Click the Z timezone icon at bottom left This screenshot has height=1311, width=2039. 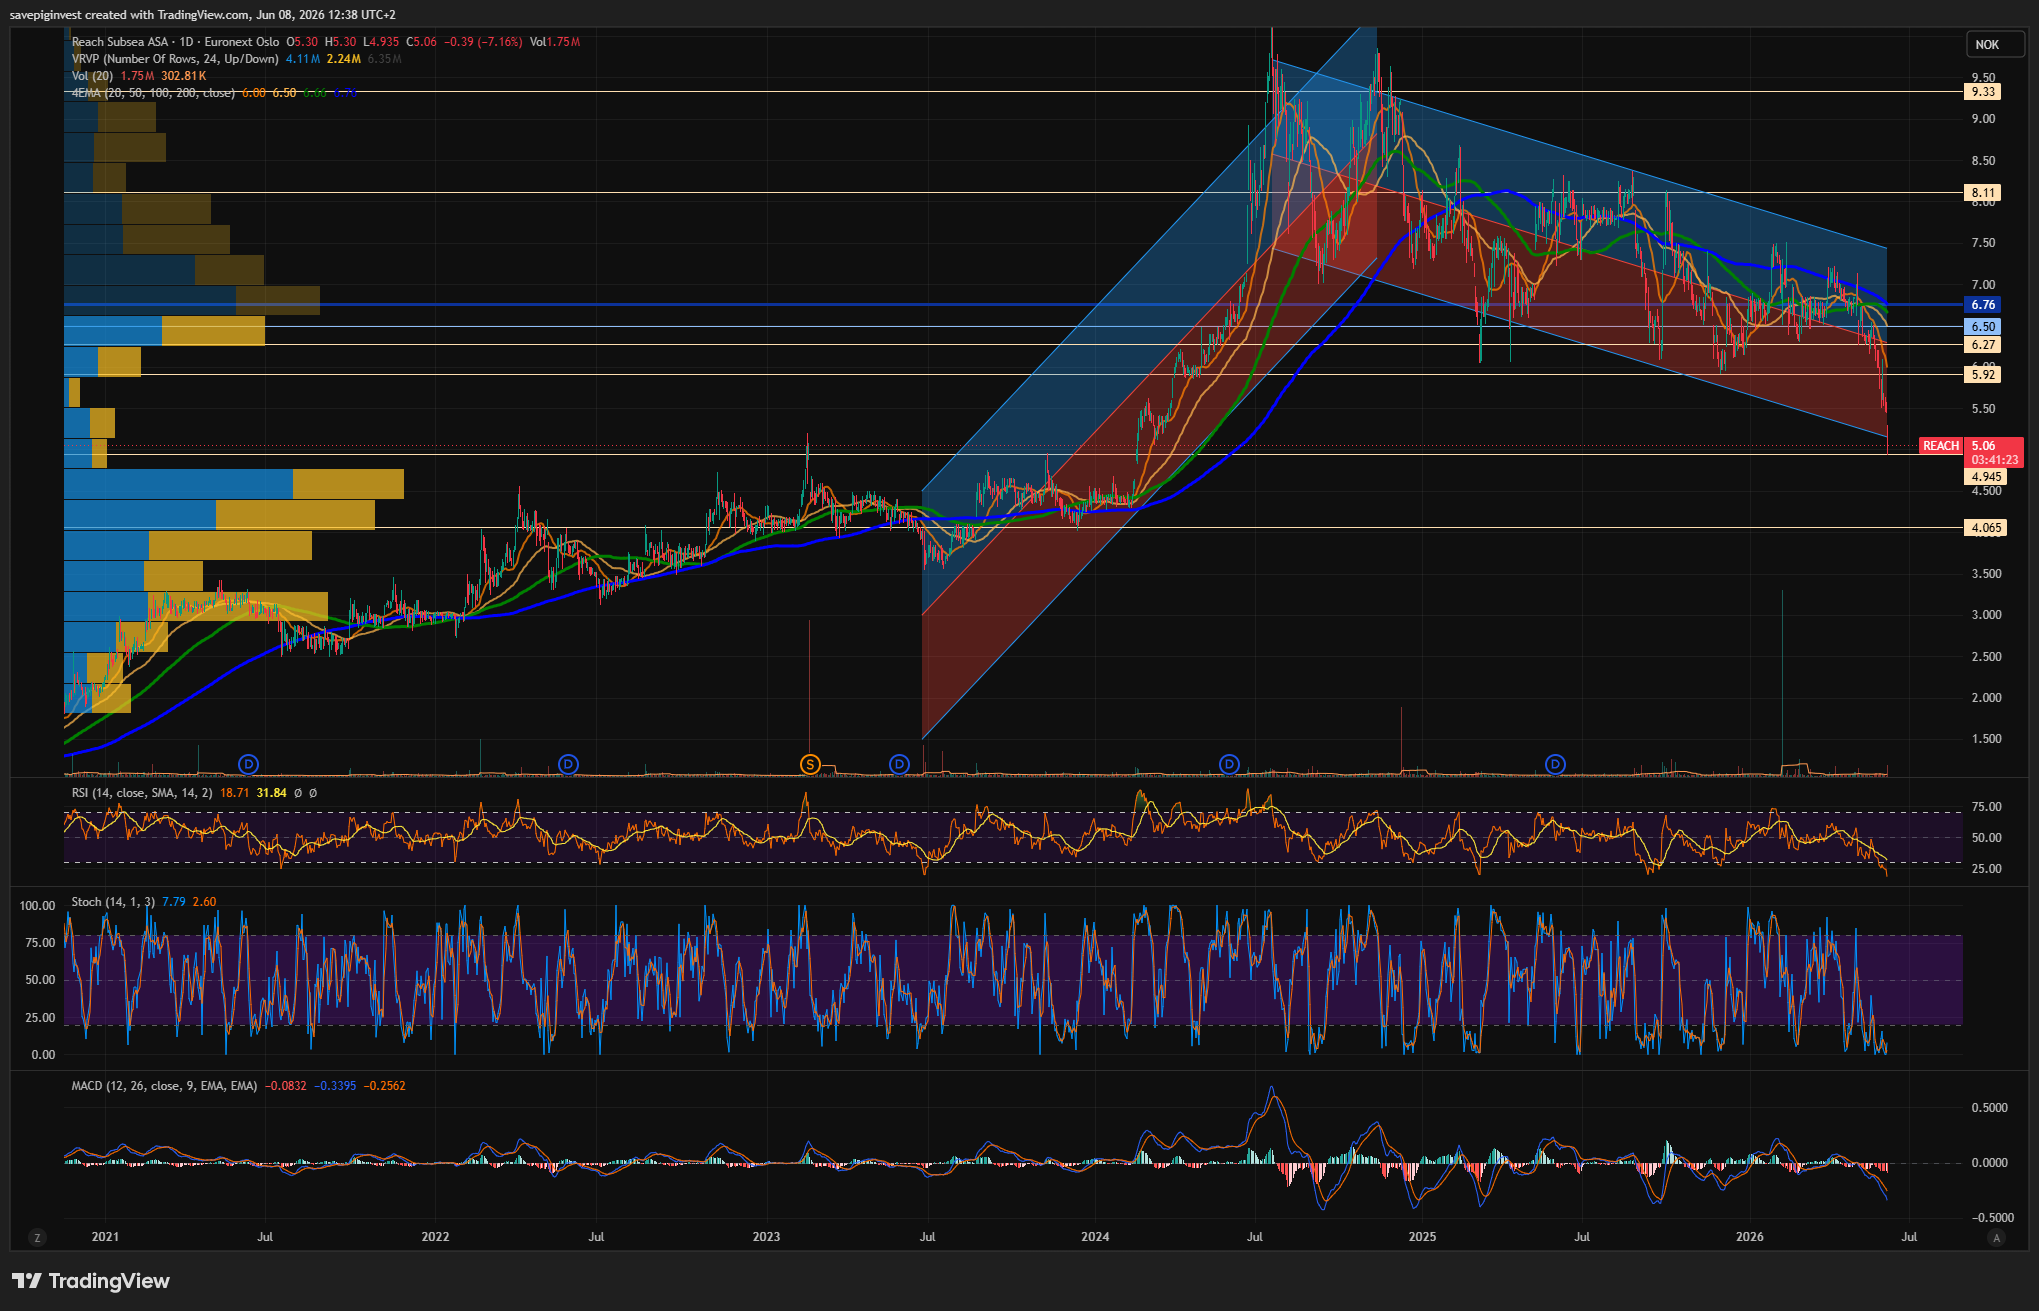point(37,1238)
